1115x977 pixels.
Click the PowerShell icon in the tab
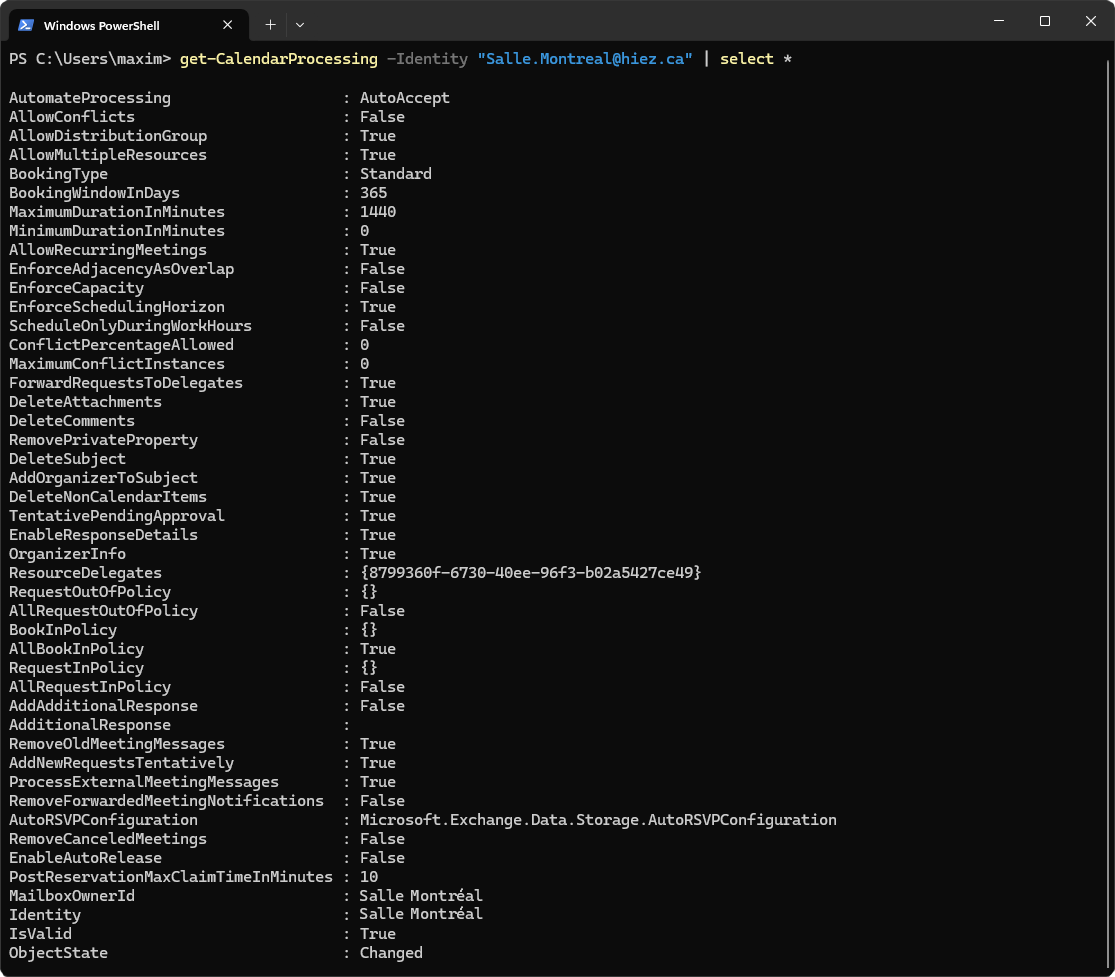tap(26, 25)
